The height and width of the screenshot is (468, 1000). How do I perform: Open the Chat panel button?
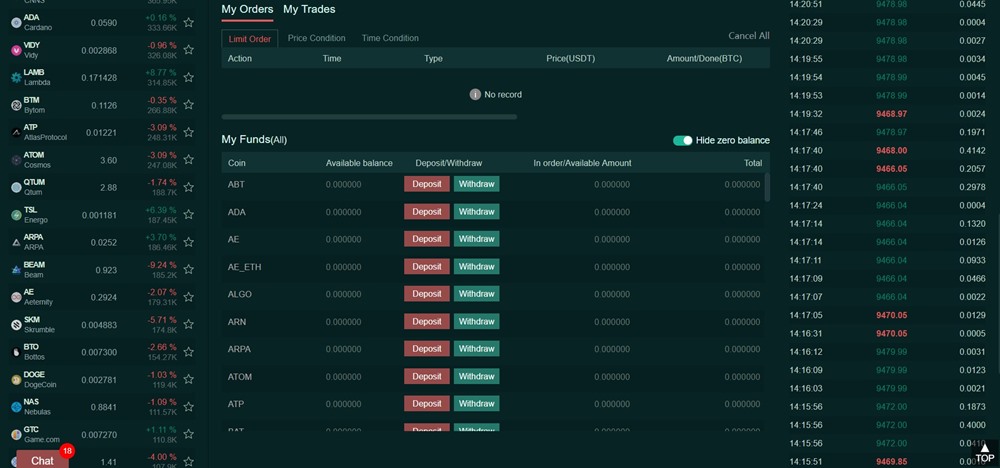pyautogui.click(x=42, y=460)
